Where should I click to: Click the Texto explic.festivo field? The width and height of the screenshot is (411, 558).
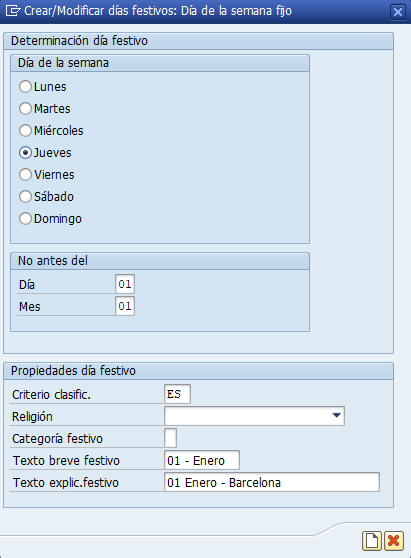(x=272, y=482)
